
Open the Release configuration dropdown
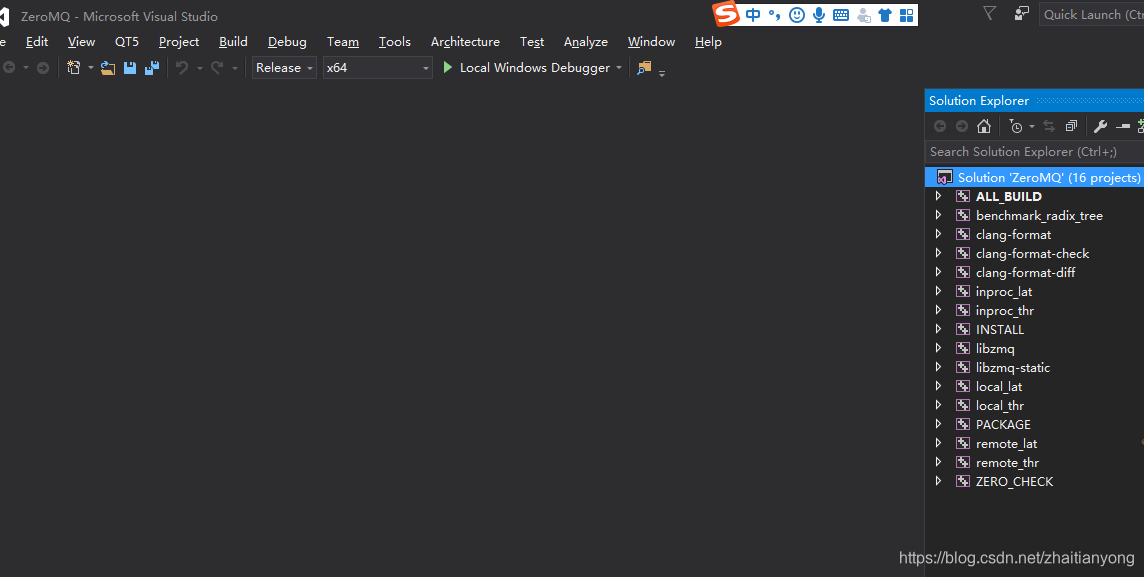click(x=284, y=68)
